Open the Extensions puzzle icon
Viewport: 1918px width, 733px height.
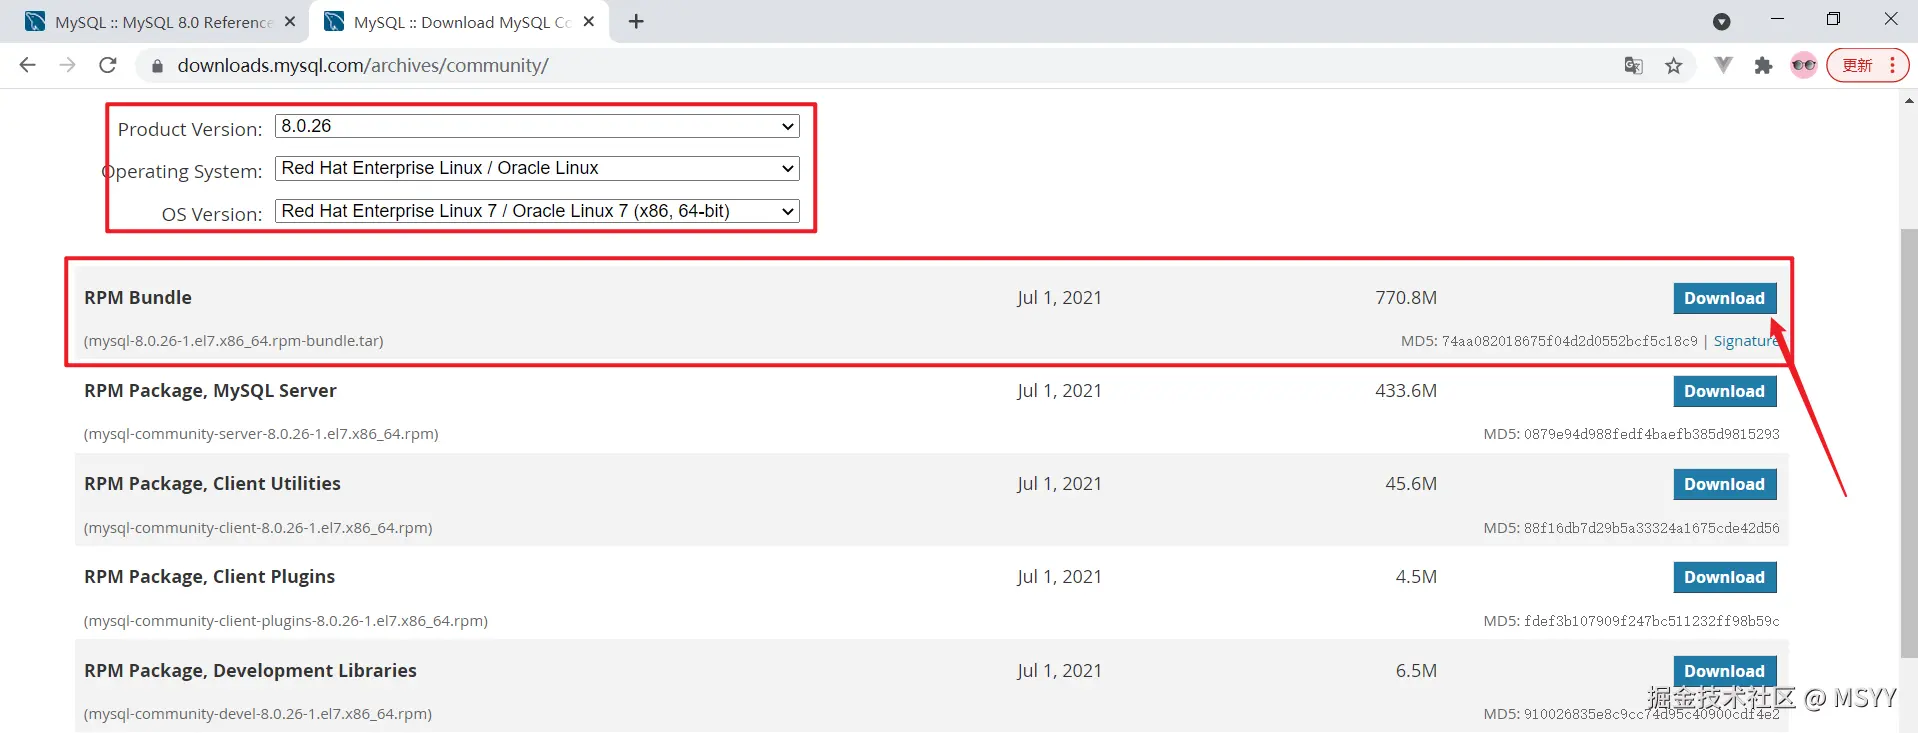point(1763,66)
